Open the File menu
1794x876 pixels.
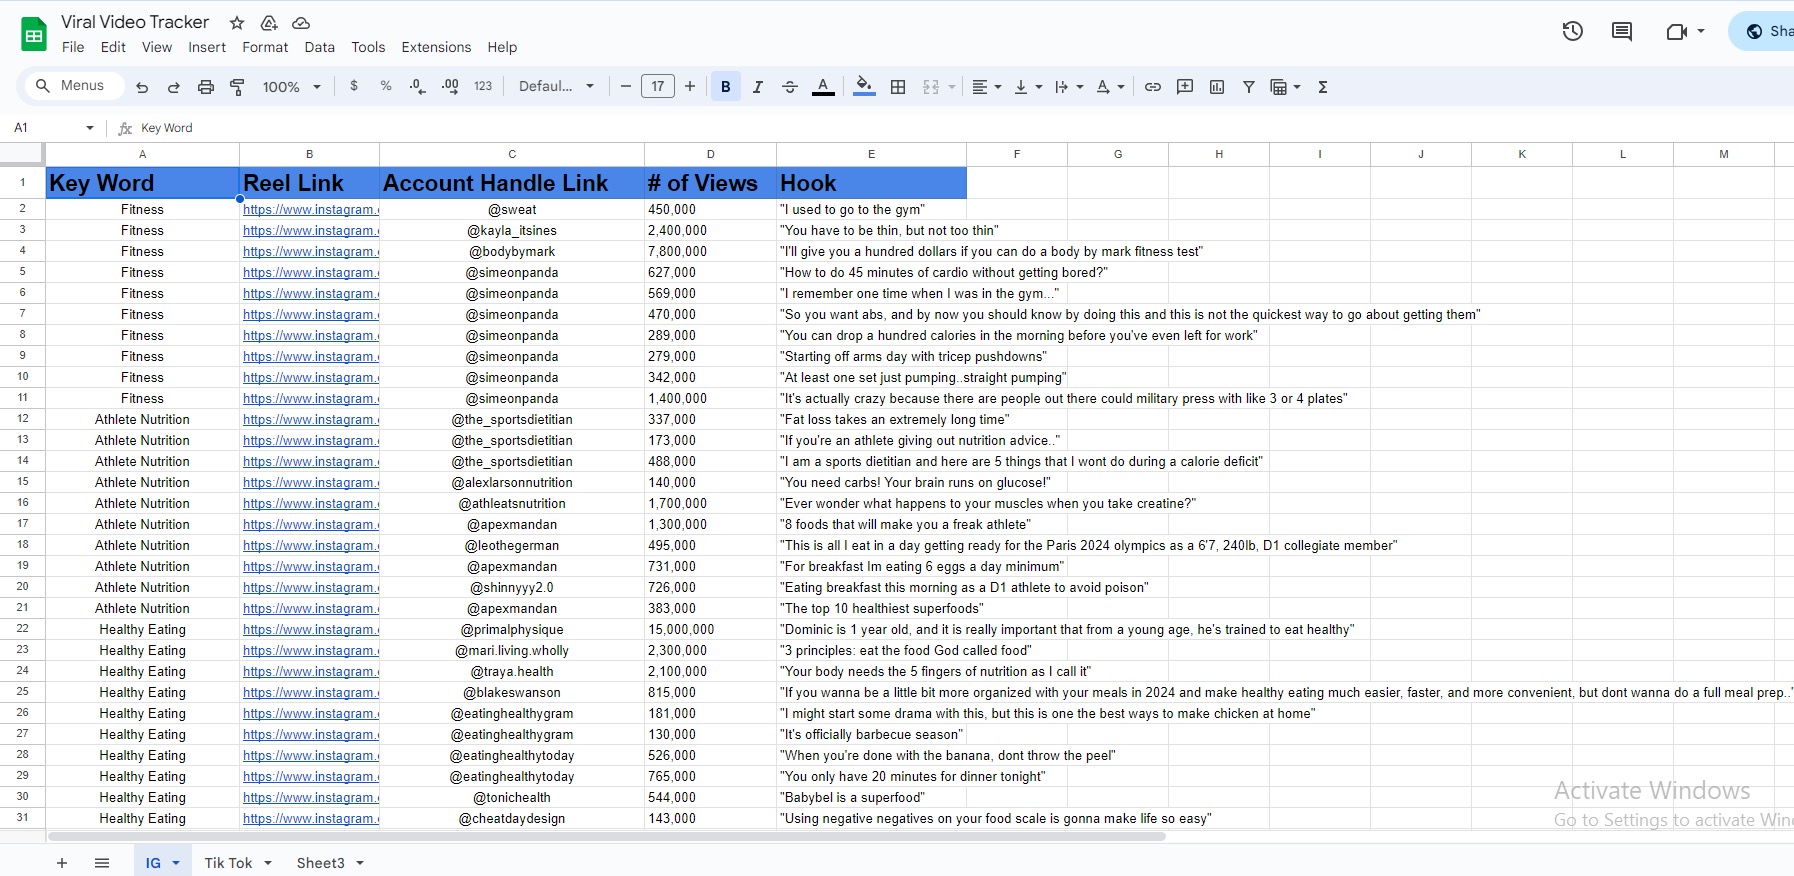[x=73, y=47]
